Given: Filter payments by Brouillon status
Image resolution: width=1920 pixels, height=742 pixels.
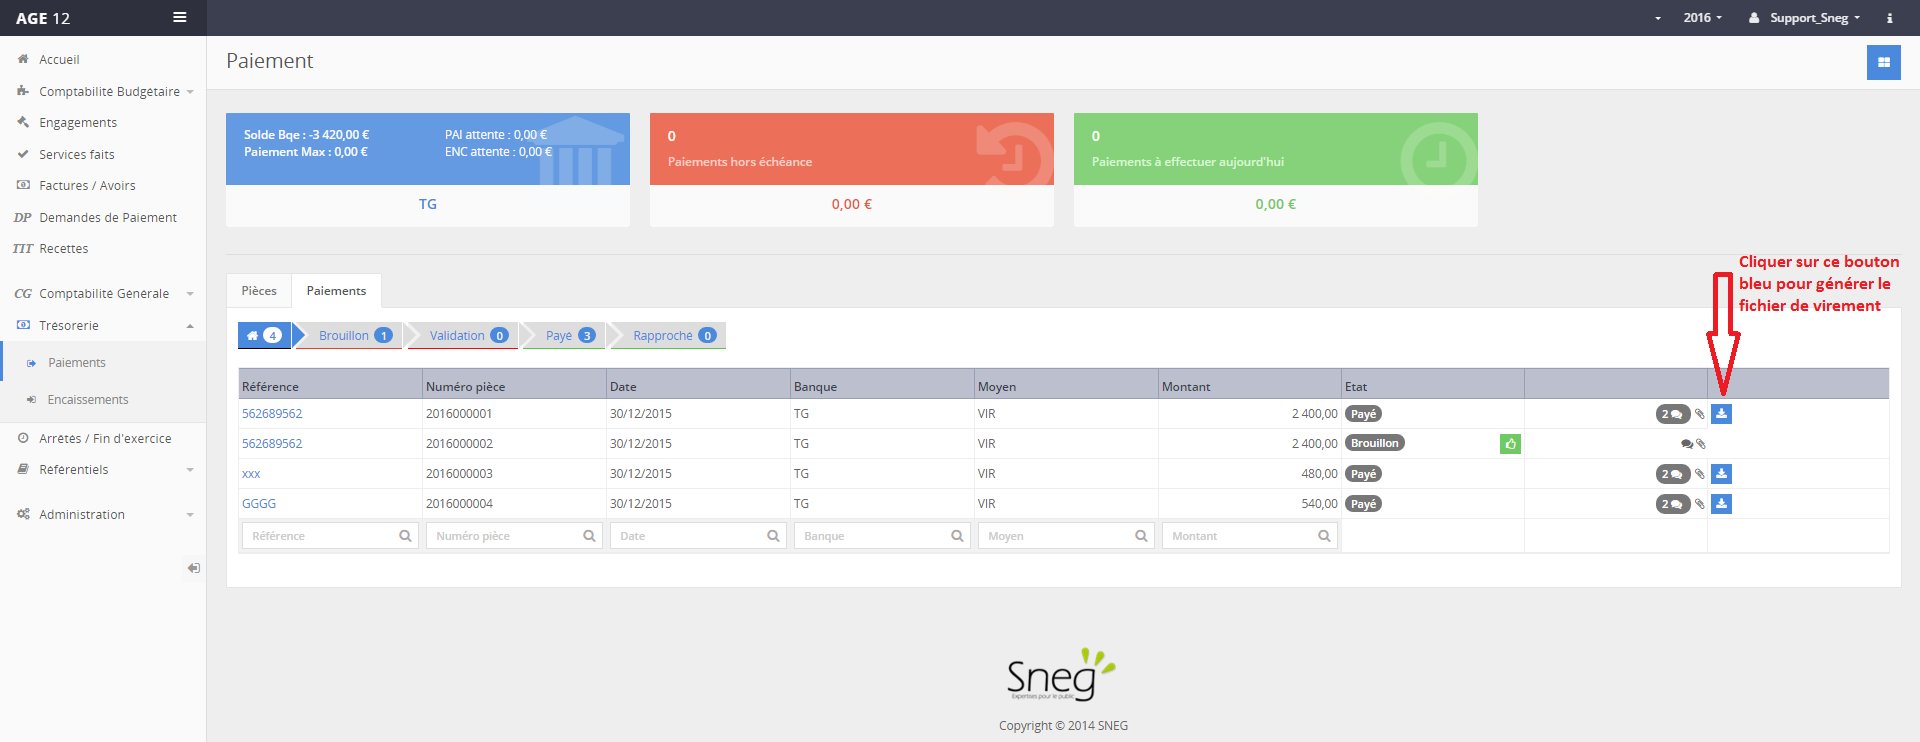Looking at the screenshot, I should pos(354,336).
